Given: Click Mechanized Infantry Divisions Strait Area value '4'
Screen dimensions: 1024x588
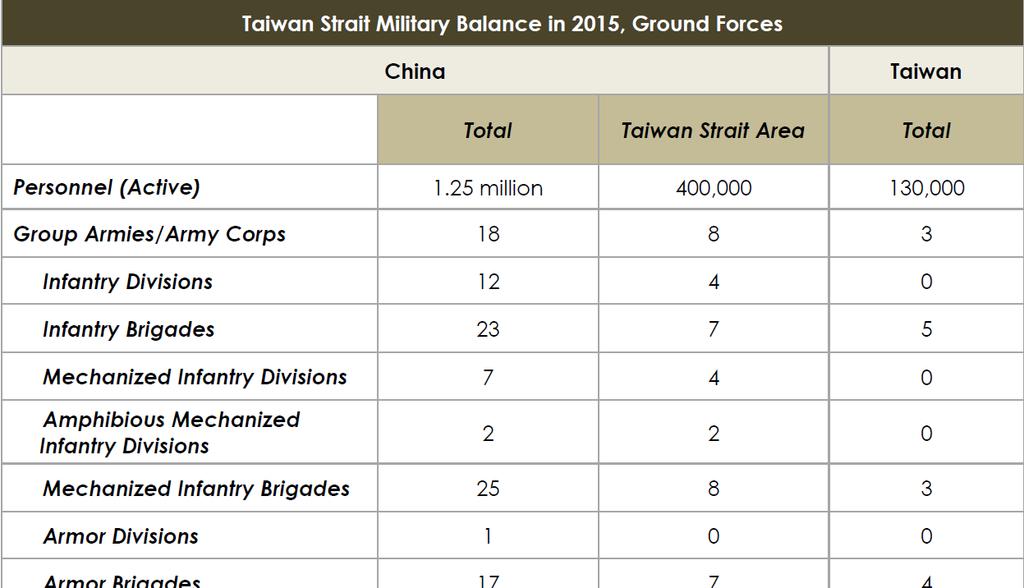Looking at the screenshot, I should 713,377.
